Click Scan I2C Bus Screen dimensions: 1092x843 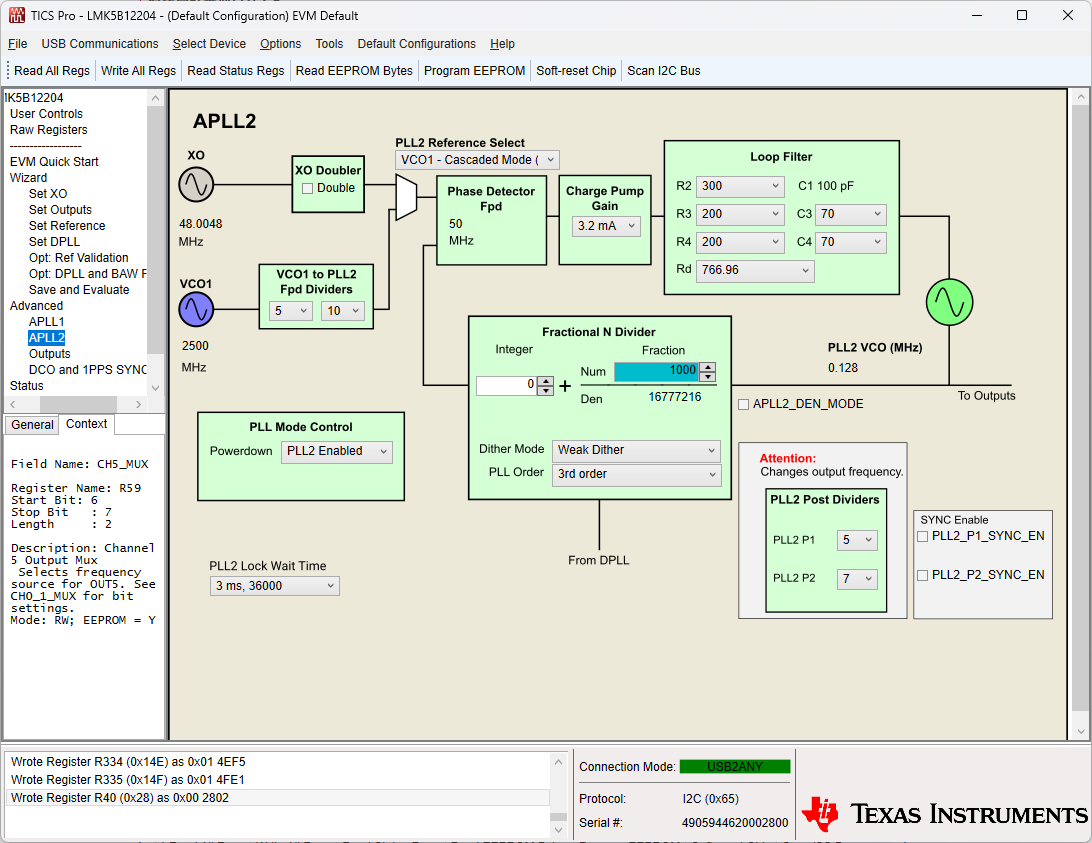click(x=664, y=71)
